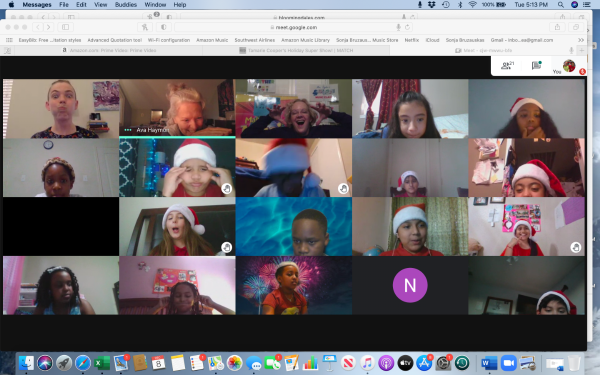Add a new Safari tab with plus
This screenshot has width=600, height=375.
[x=582, y=50]
